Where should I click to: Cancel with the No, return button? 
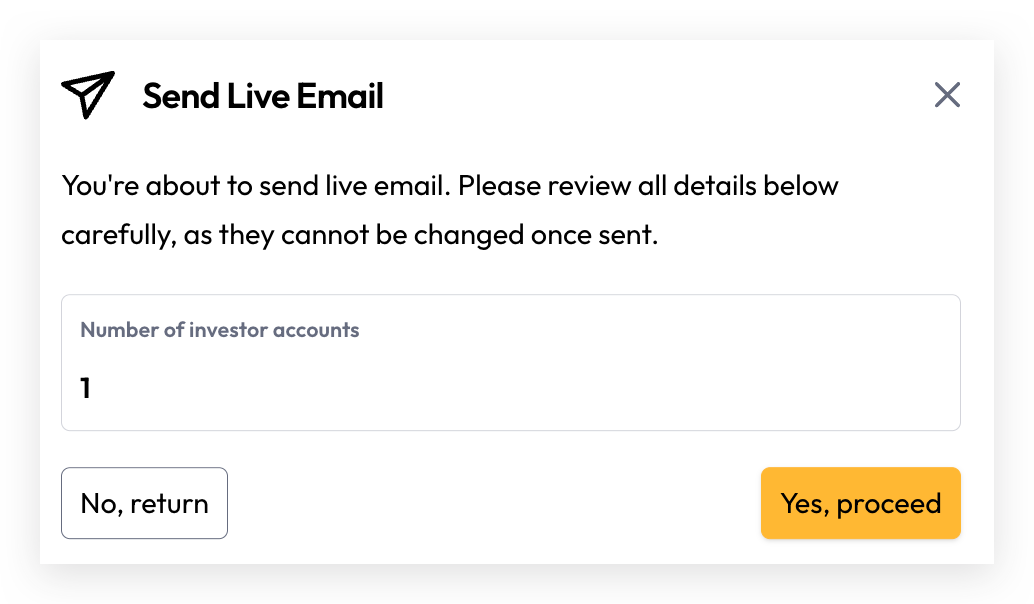144,503
